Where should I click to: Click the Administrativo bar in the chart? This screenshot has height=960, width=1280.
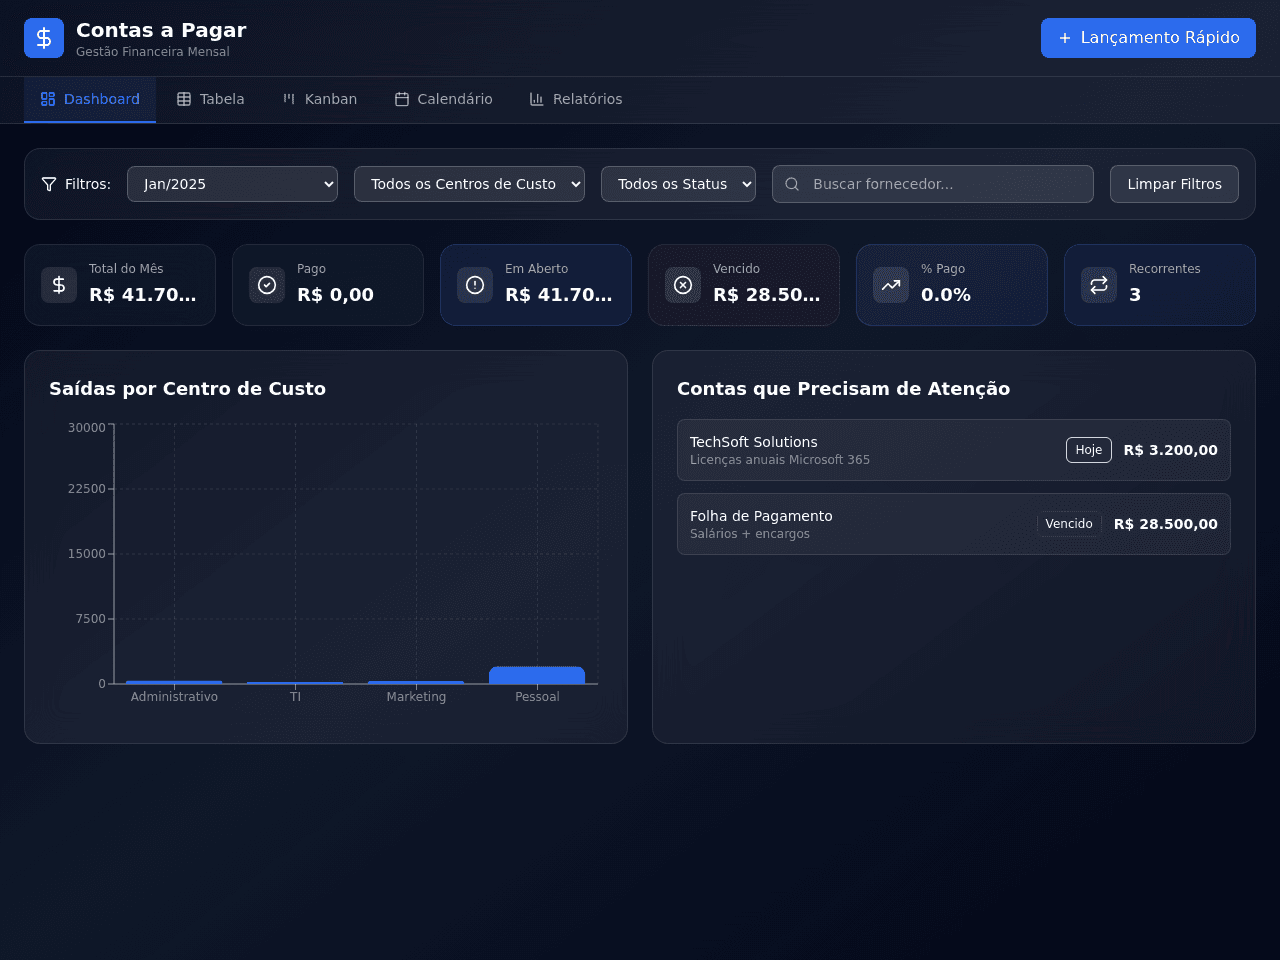point(174,682)
